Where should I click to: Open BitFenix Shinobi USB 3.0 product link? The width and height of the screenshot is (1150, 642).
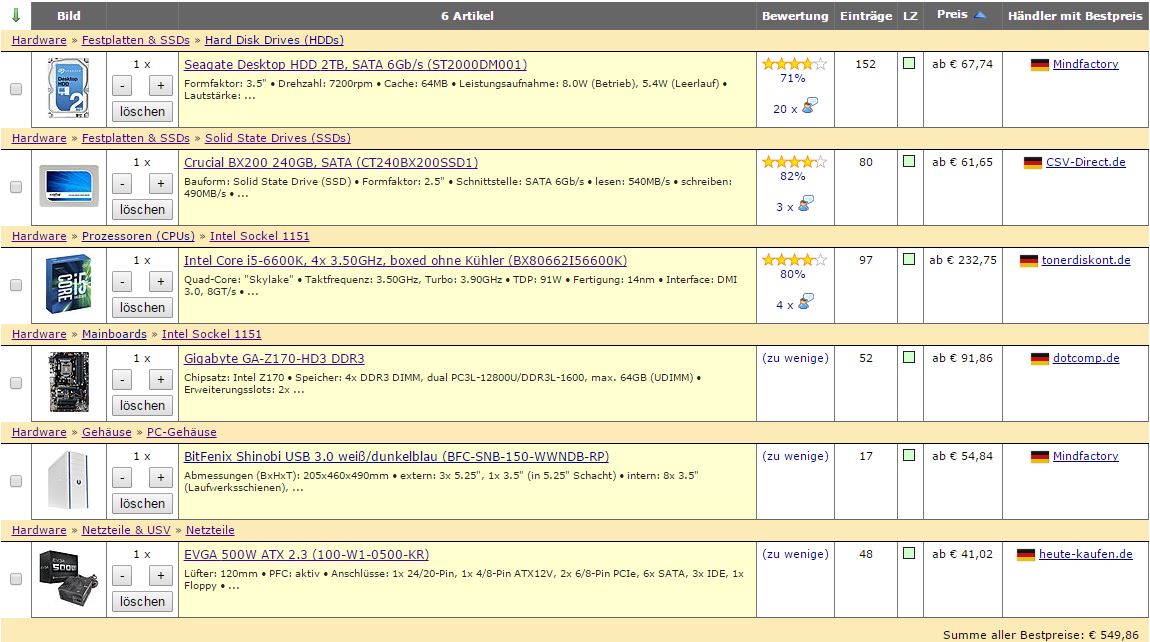396,456
